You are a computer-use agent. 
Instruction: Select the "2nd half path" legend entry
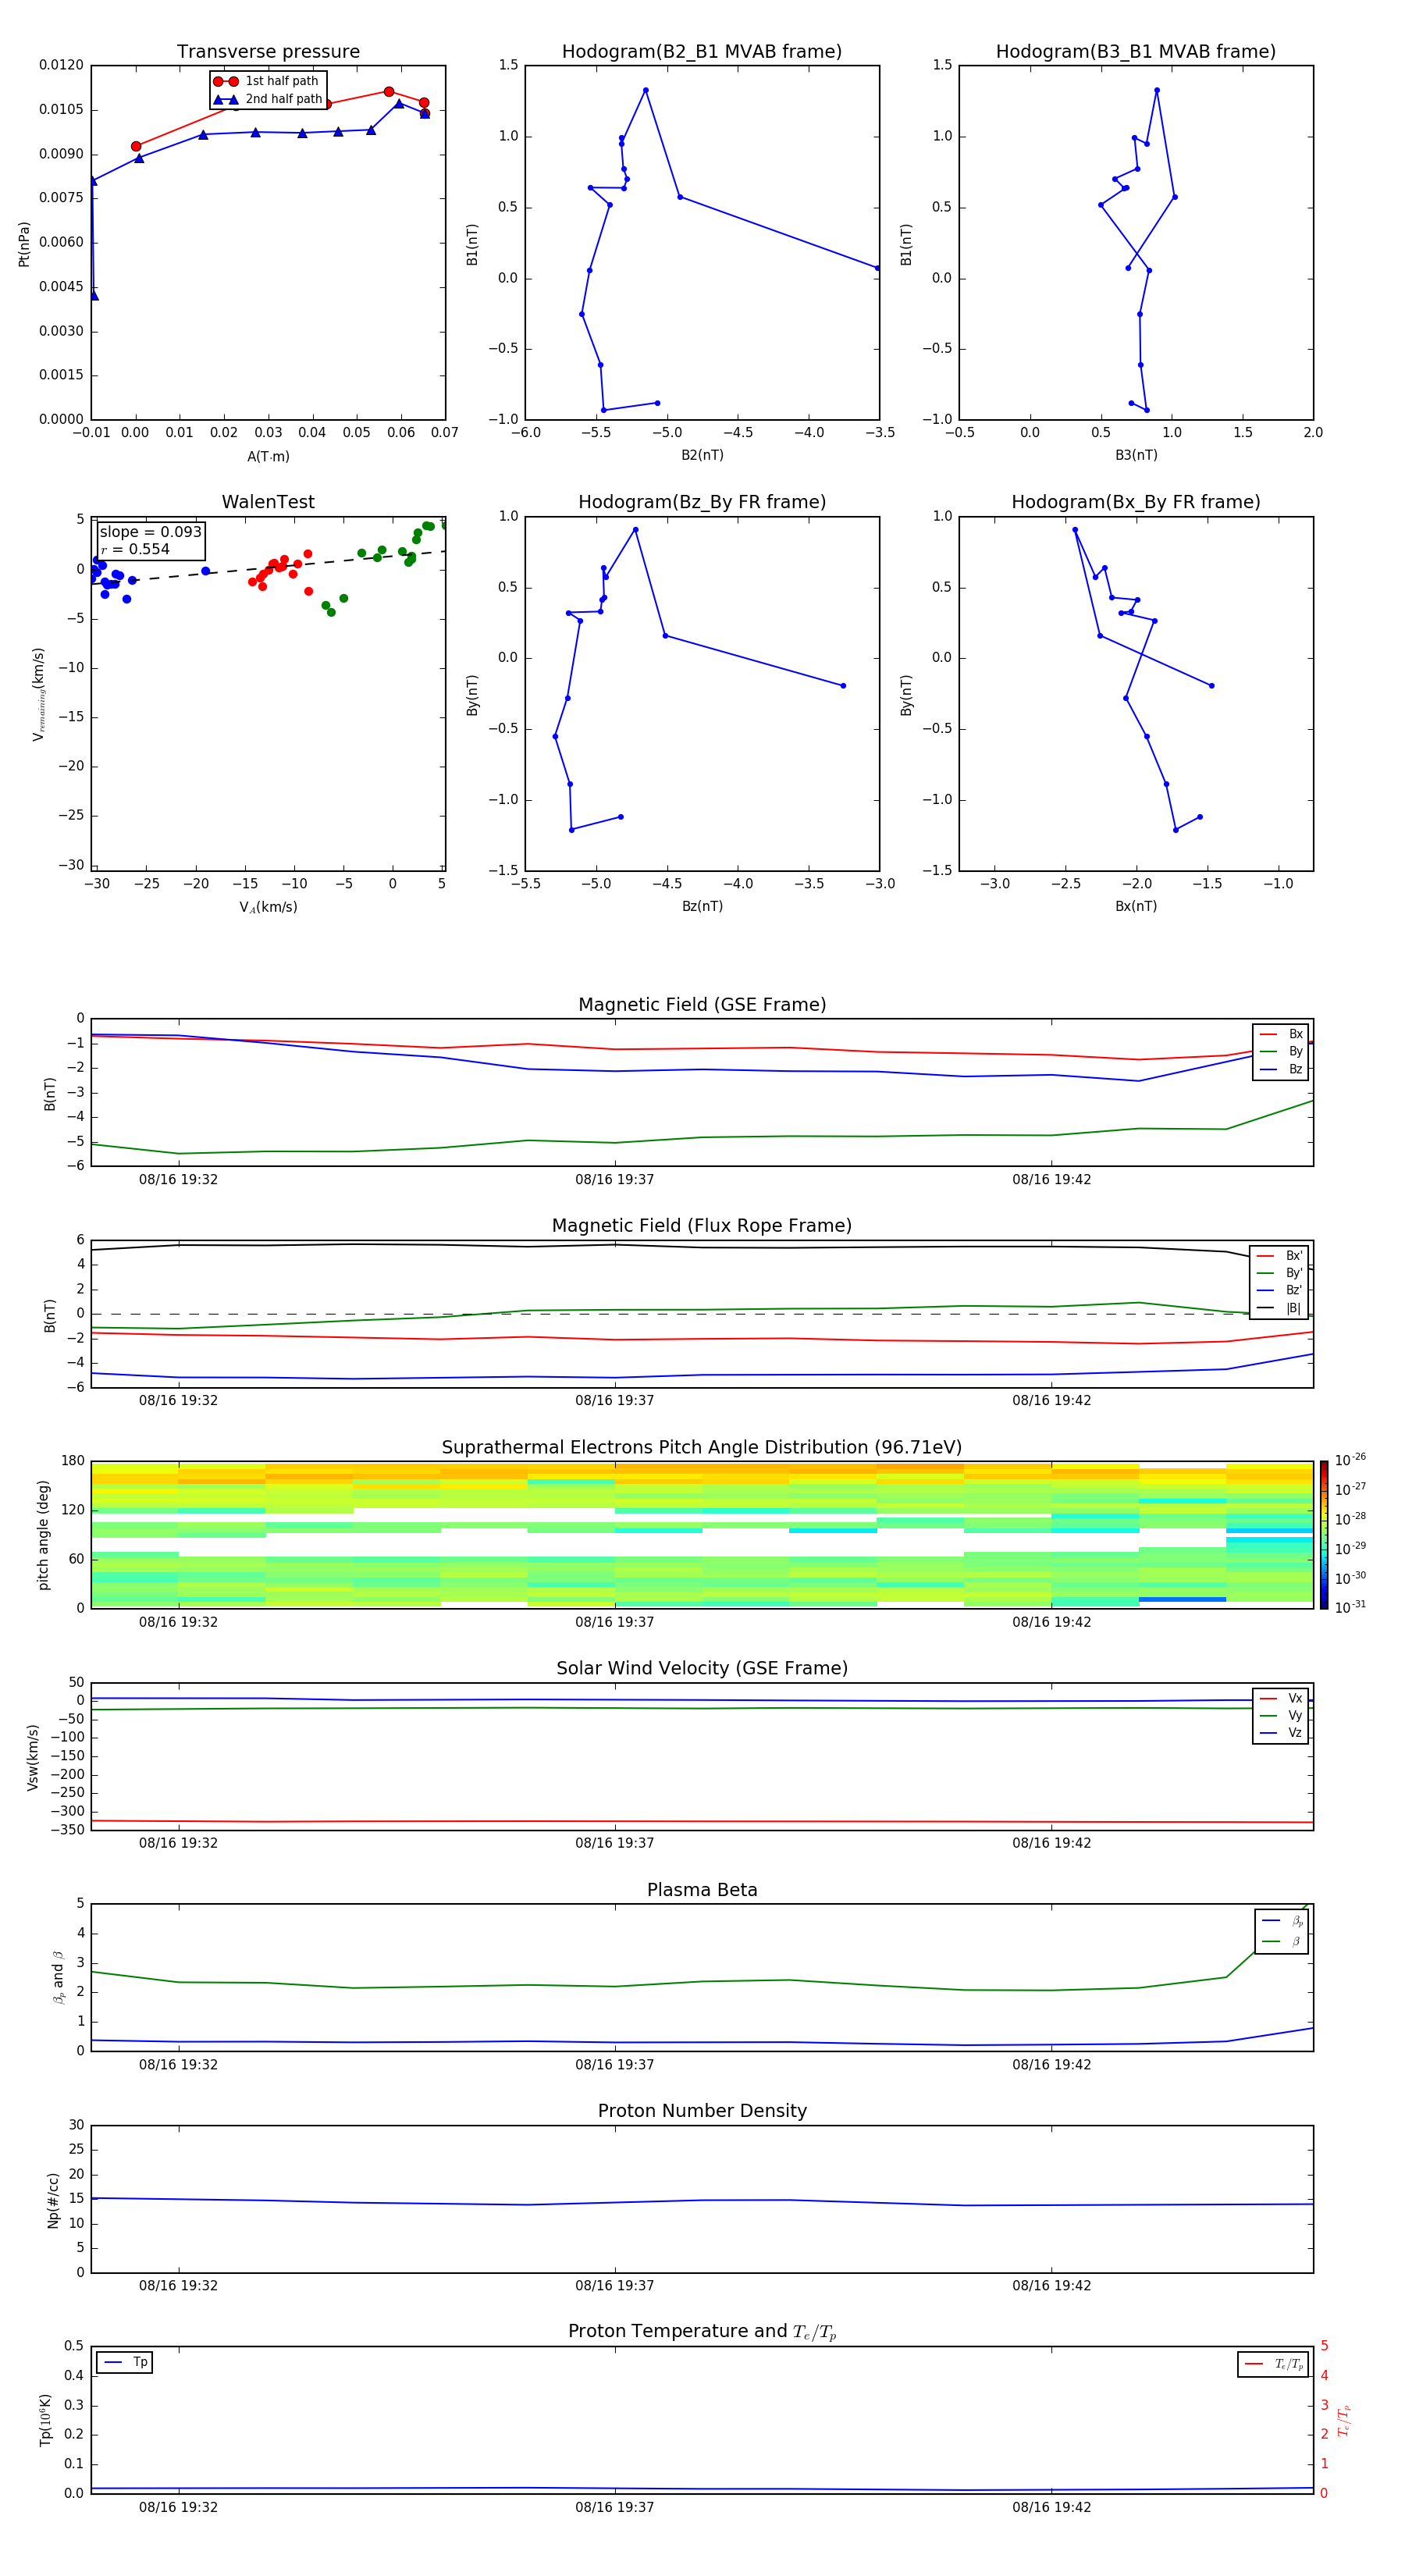[x=268, y=99]
